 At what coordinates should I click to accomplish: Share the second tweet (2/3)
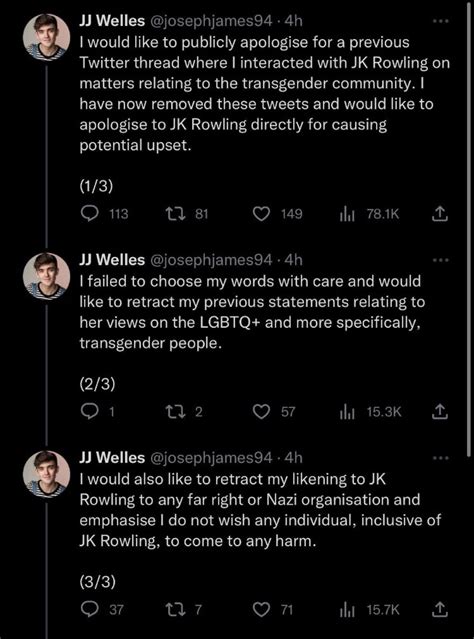point(440,412)
